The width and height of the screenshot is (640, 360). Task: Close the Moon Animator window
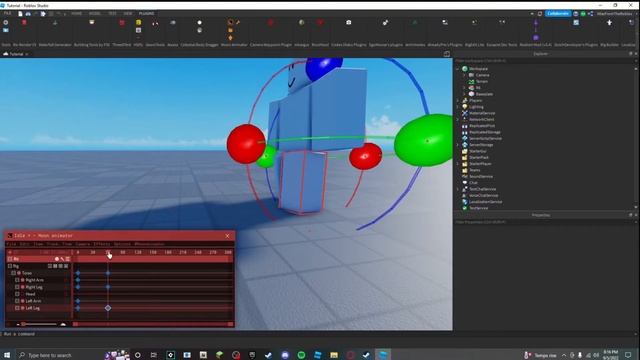point(228,236)
